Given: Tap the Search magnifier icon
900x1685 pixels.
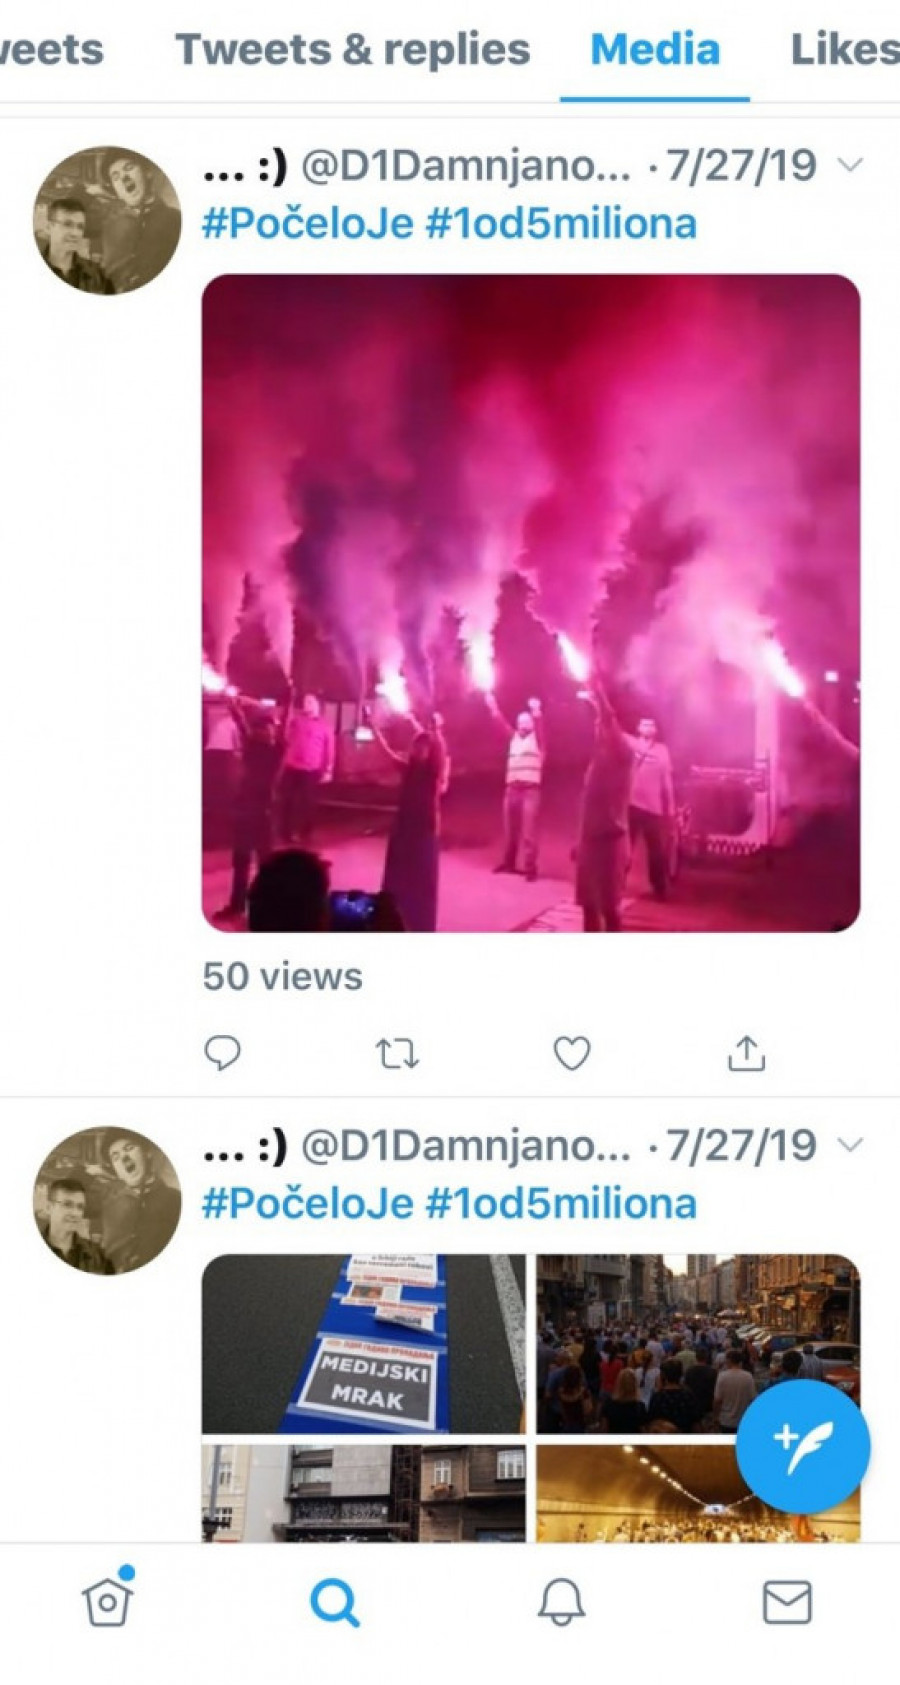Looking at the screenshot, I should [334, 1602].
